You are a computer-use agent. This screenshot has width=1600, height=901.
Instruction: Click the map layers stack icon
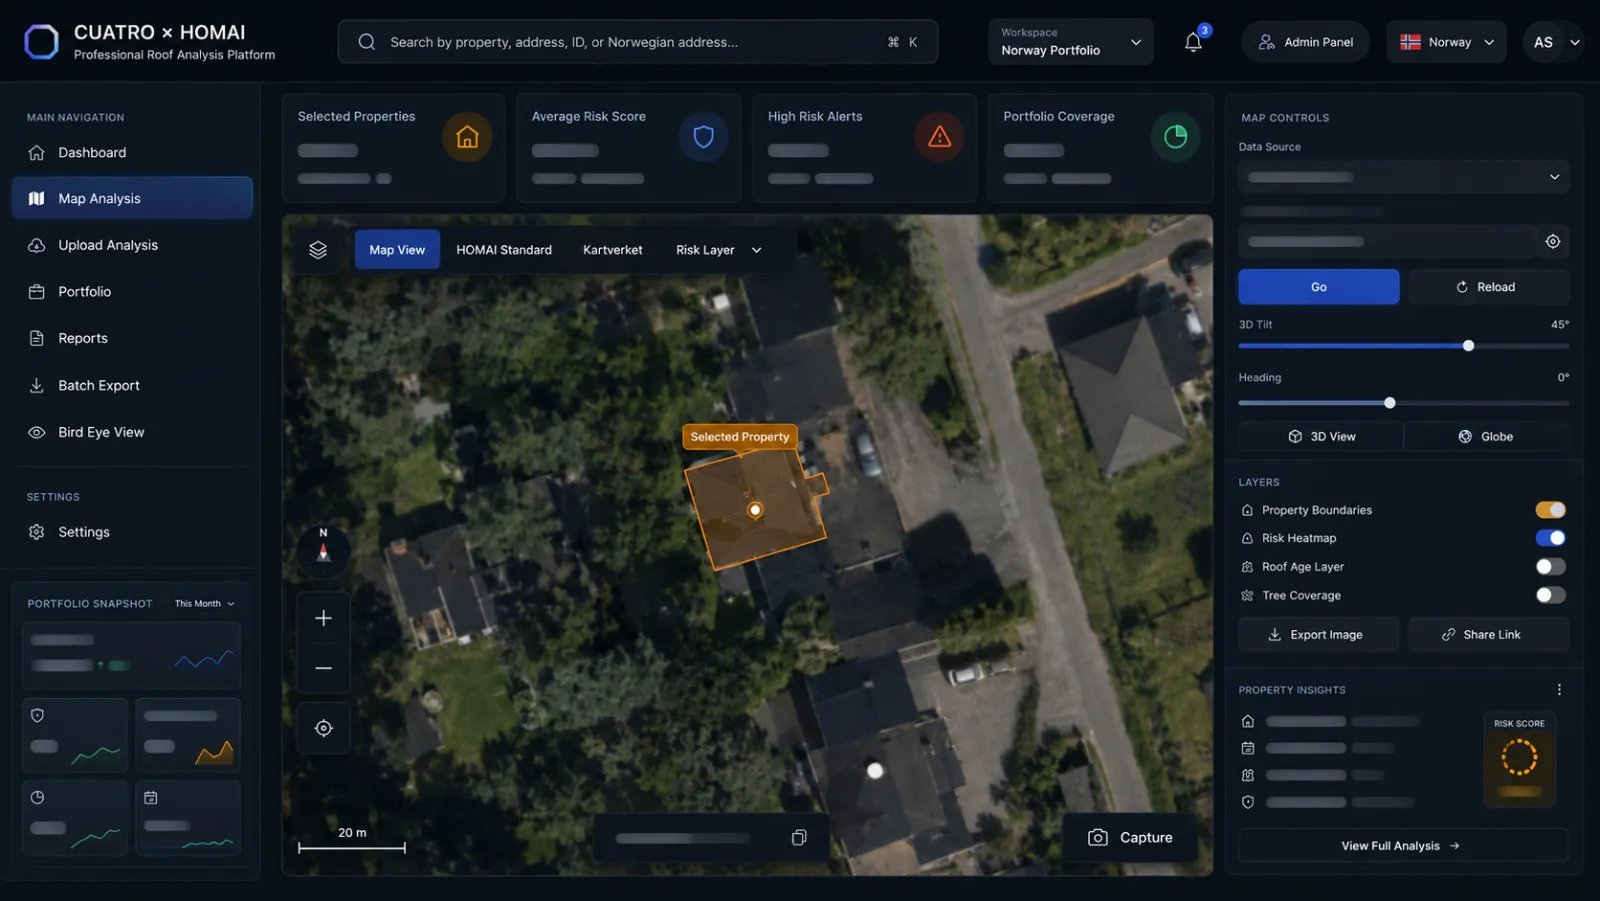(x=318, y=250)
